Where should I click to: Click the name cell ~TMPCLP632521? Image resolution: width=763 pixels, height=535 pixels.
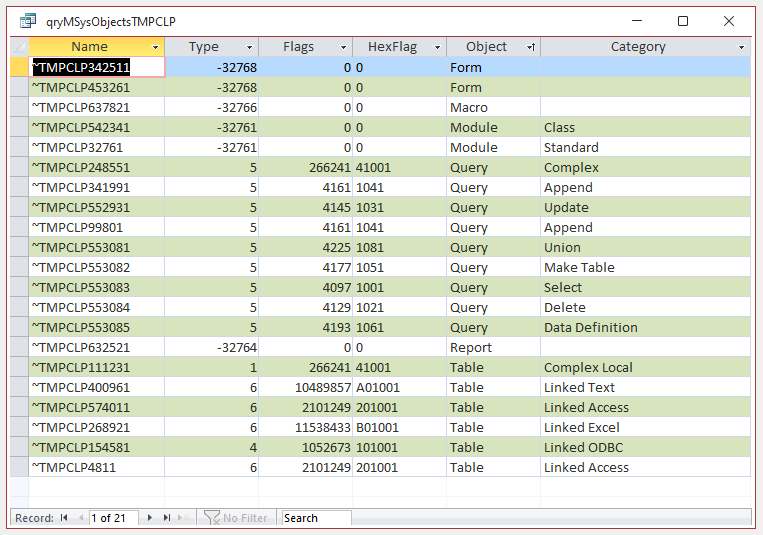point(97,348)
